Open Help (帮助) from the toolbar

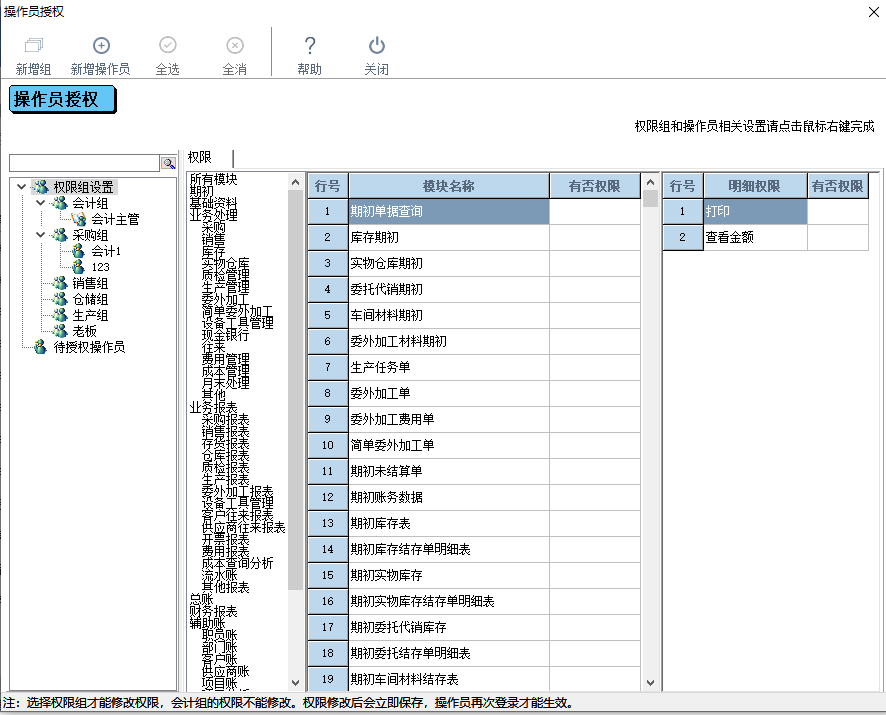(310, 46)
